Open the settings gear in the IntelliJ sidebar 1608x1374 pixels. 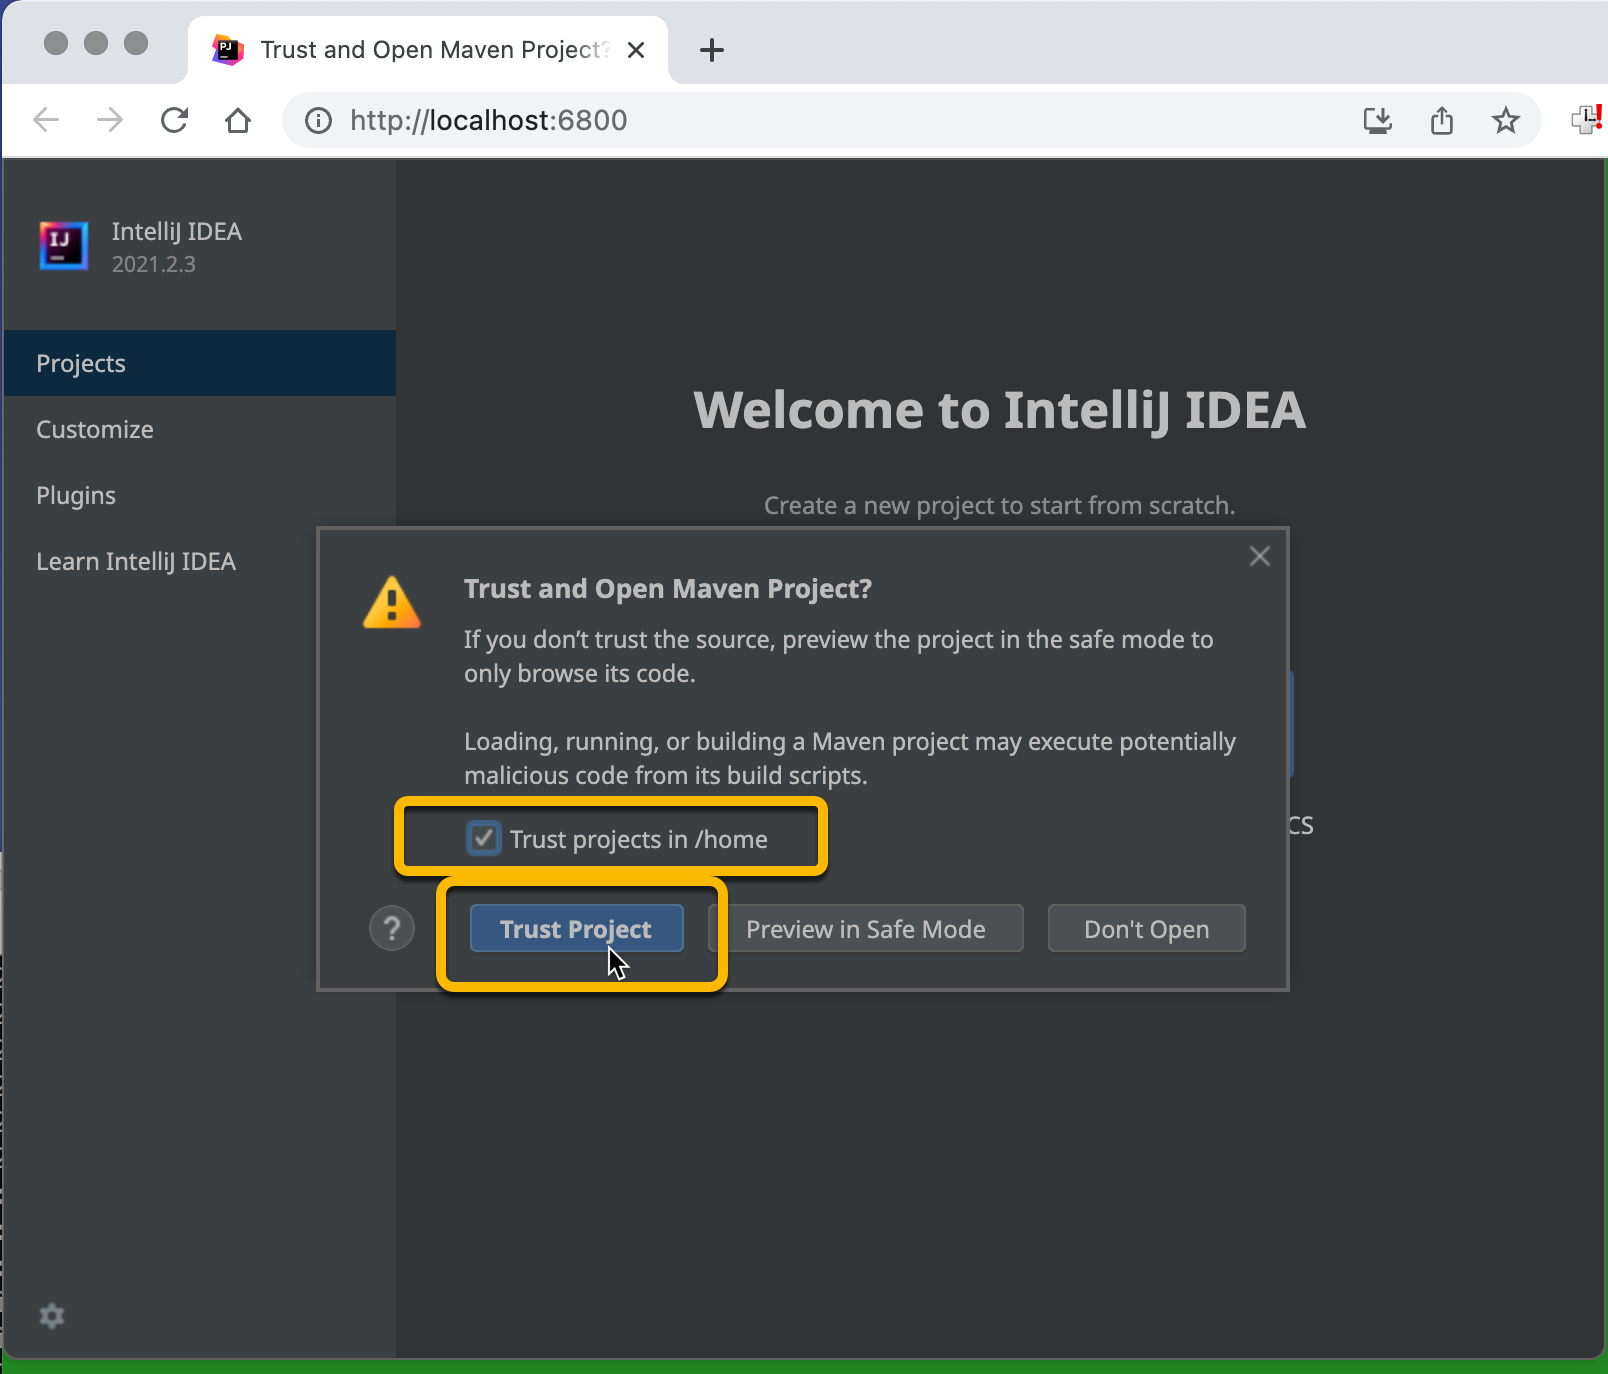(x=52, y=1316)
